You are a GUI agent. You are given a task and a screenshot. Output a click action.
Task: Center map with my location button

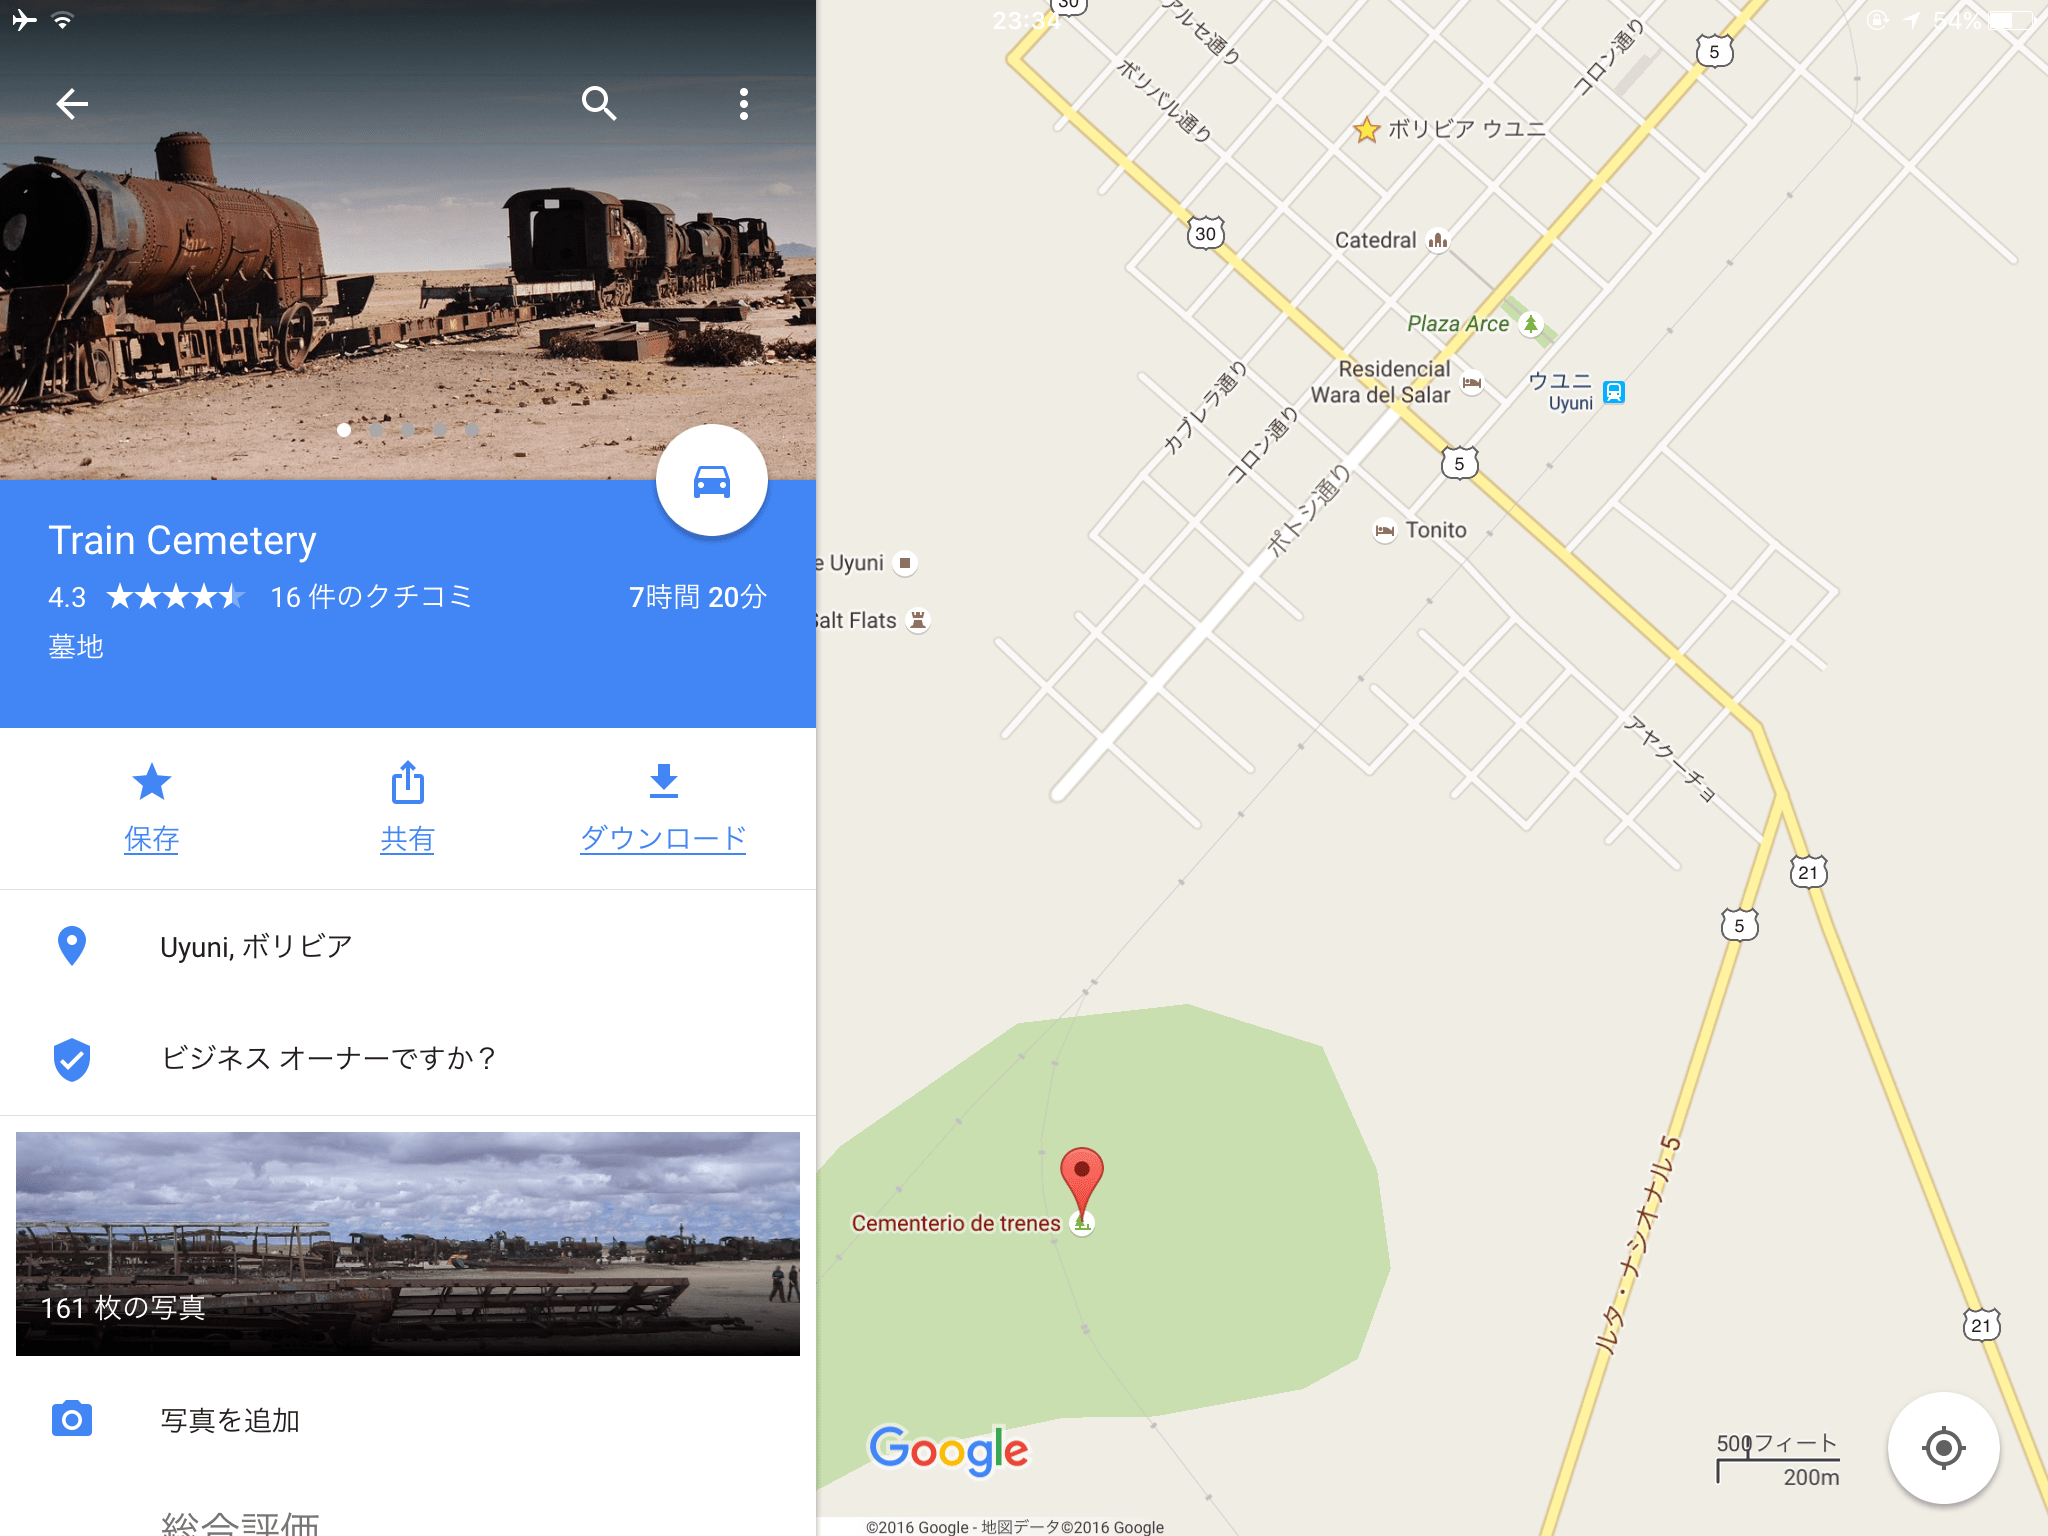pyautogui.click(x=1943, y=1447)
